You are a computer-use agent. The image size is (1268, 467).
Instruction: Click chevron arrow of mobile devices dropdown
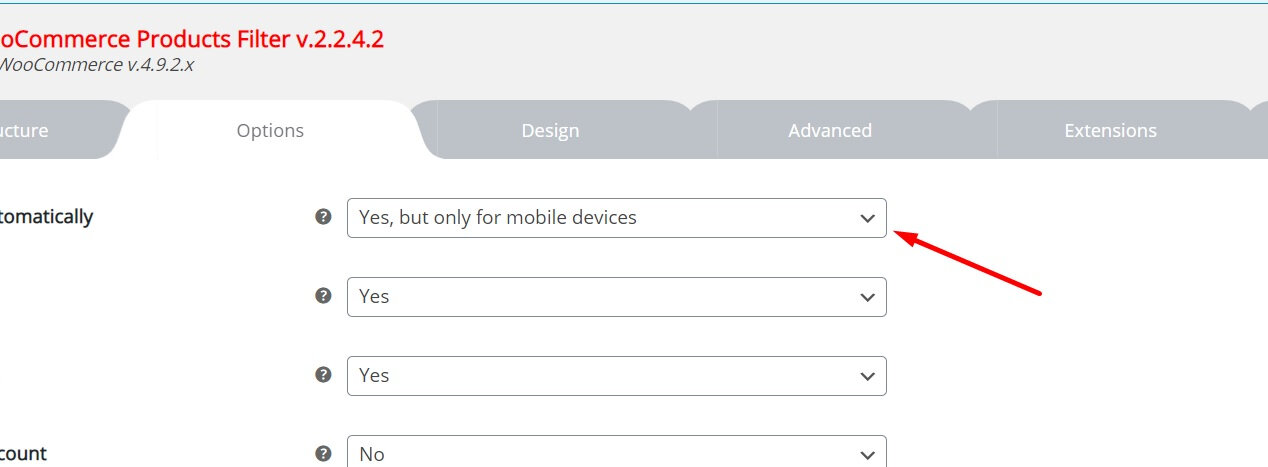[x=867, y=218]
